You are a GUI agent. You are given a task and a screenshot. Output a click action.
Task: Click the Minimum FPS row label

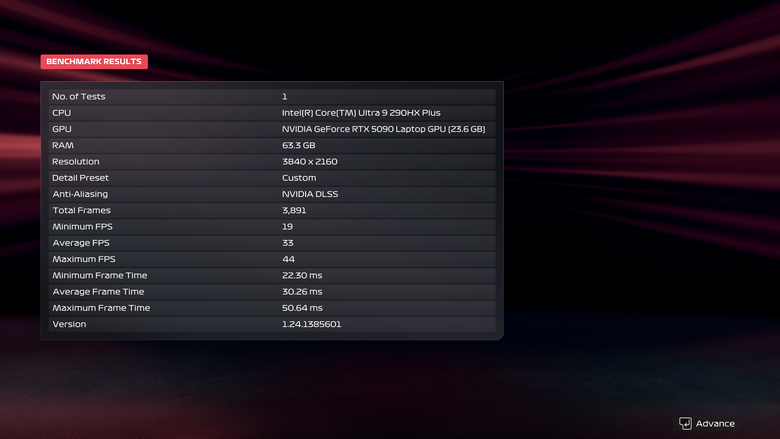[x=83, y=226]
